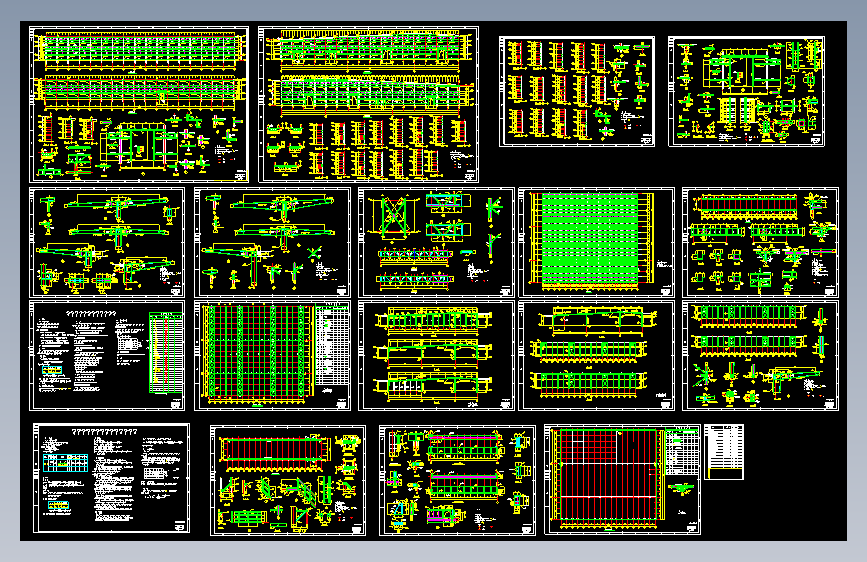Open the sheet with cross-bracing and truss details
Image resolution: width=867 pixels, height=562 pixels.
click(x=436, y=242)
